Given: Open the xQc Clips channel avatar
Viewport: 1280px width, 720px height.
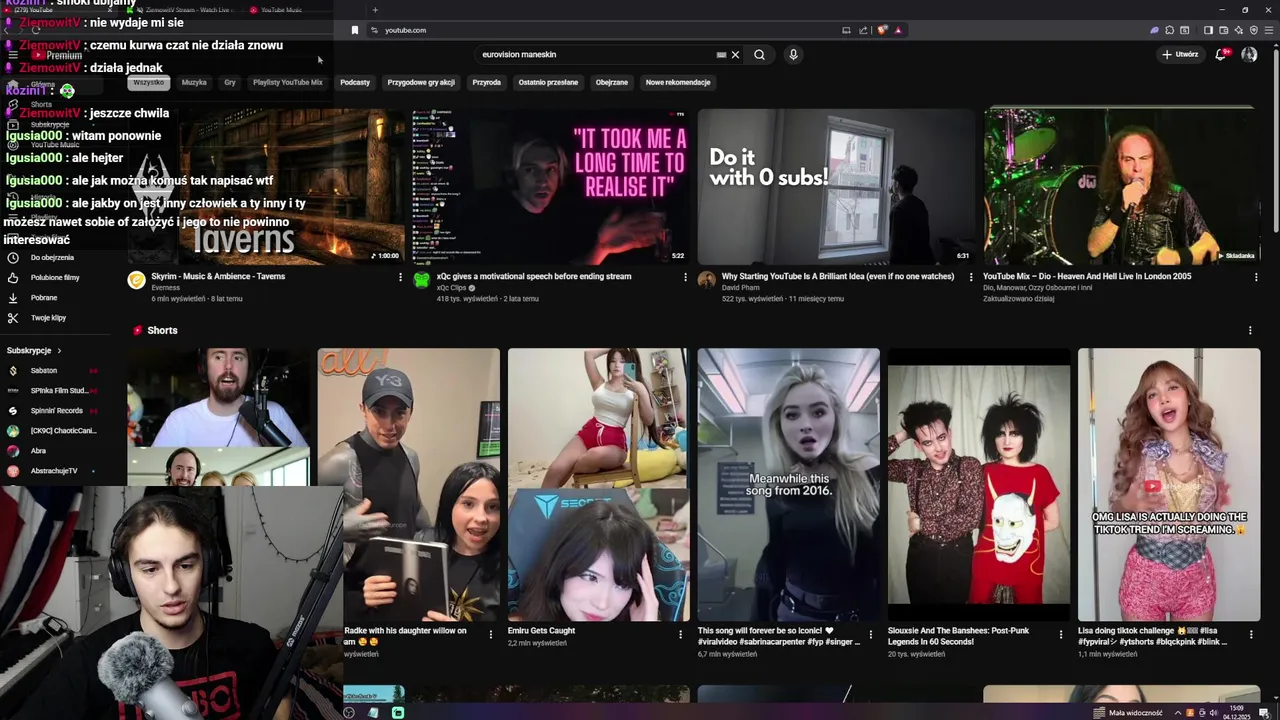Looking at the screenshot, I should pos(422,280).
